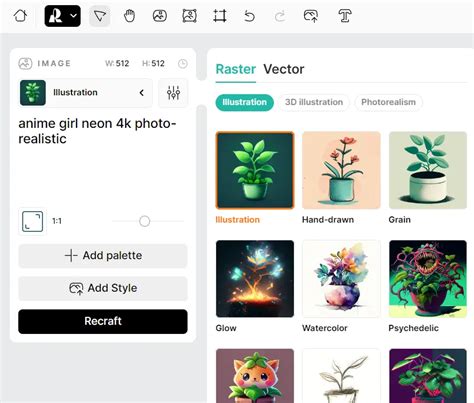
Task: Select the 3D illustration category pill
Action: (x=314, y=102)
